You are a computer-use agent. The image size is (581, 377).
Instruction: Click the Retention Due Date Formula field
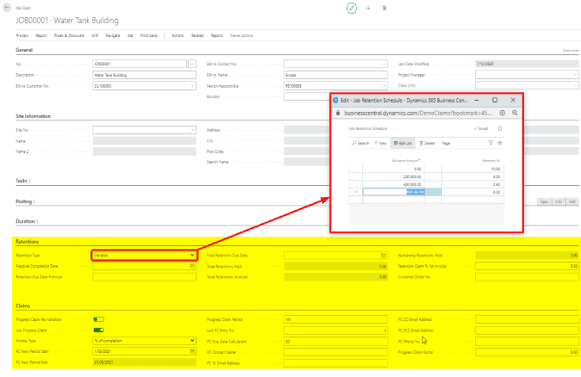[x=144, y=277]
